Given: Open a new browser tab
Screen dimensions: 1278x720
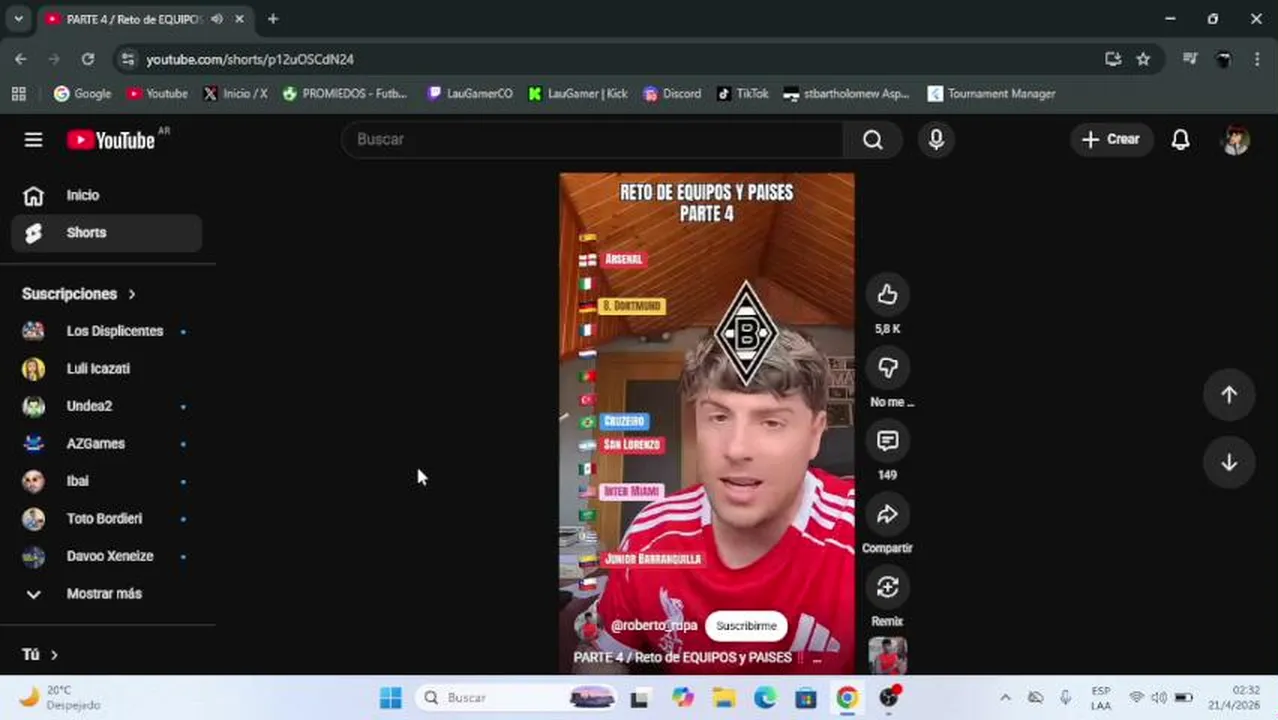Looking at the screenshot, I should (273, 18).
